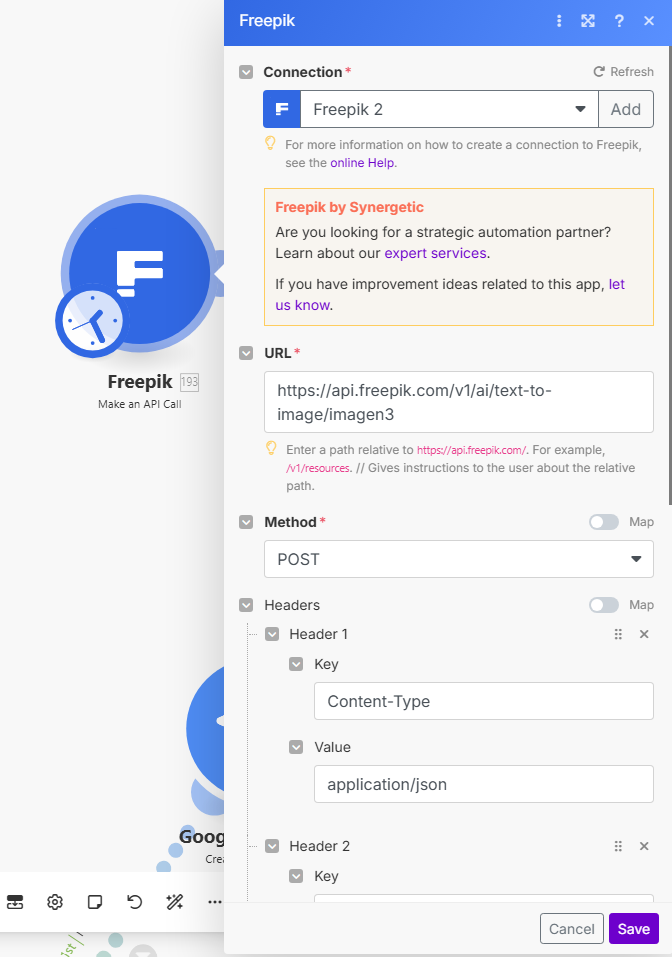Open the scenario settings gear
The width and height of the screenshot is (672, 957).
55,901
